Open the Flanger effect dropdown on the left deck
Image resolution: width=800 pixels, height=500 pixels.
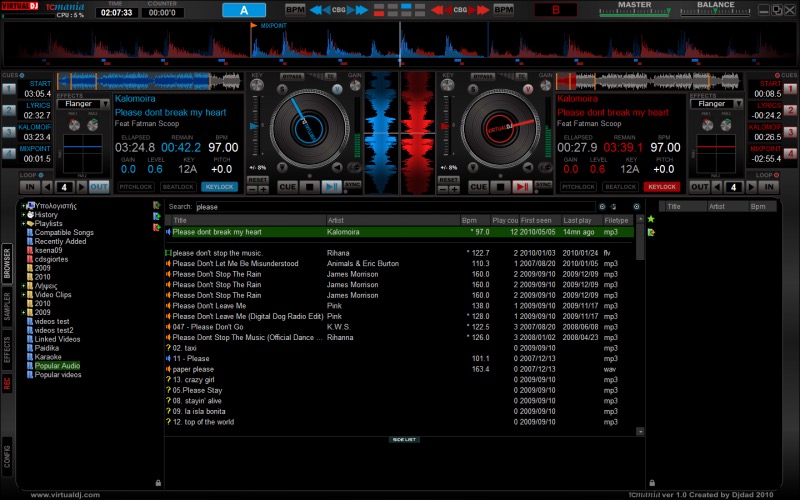(82, 103)
